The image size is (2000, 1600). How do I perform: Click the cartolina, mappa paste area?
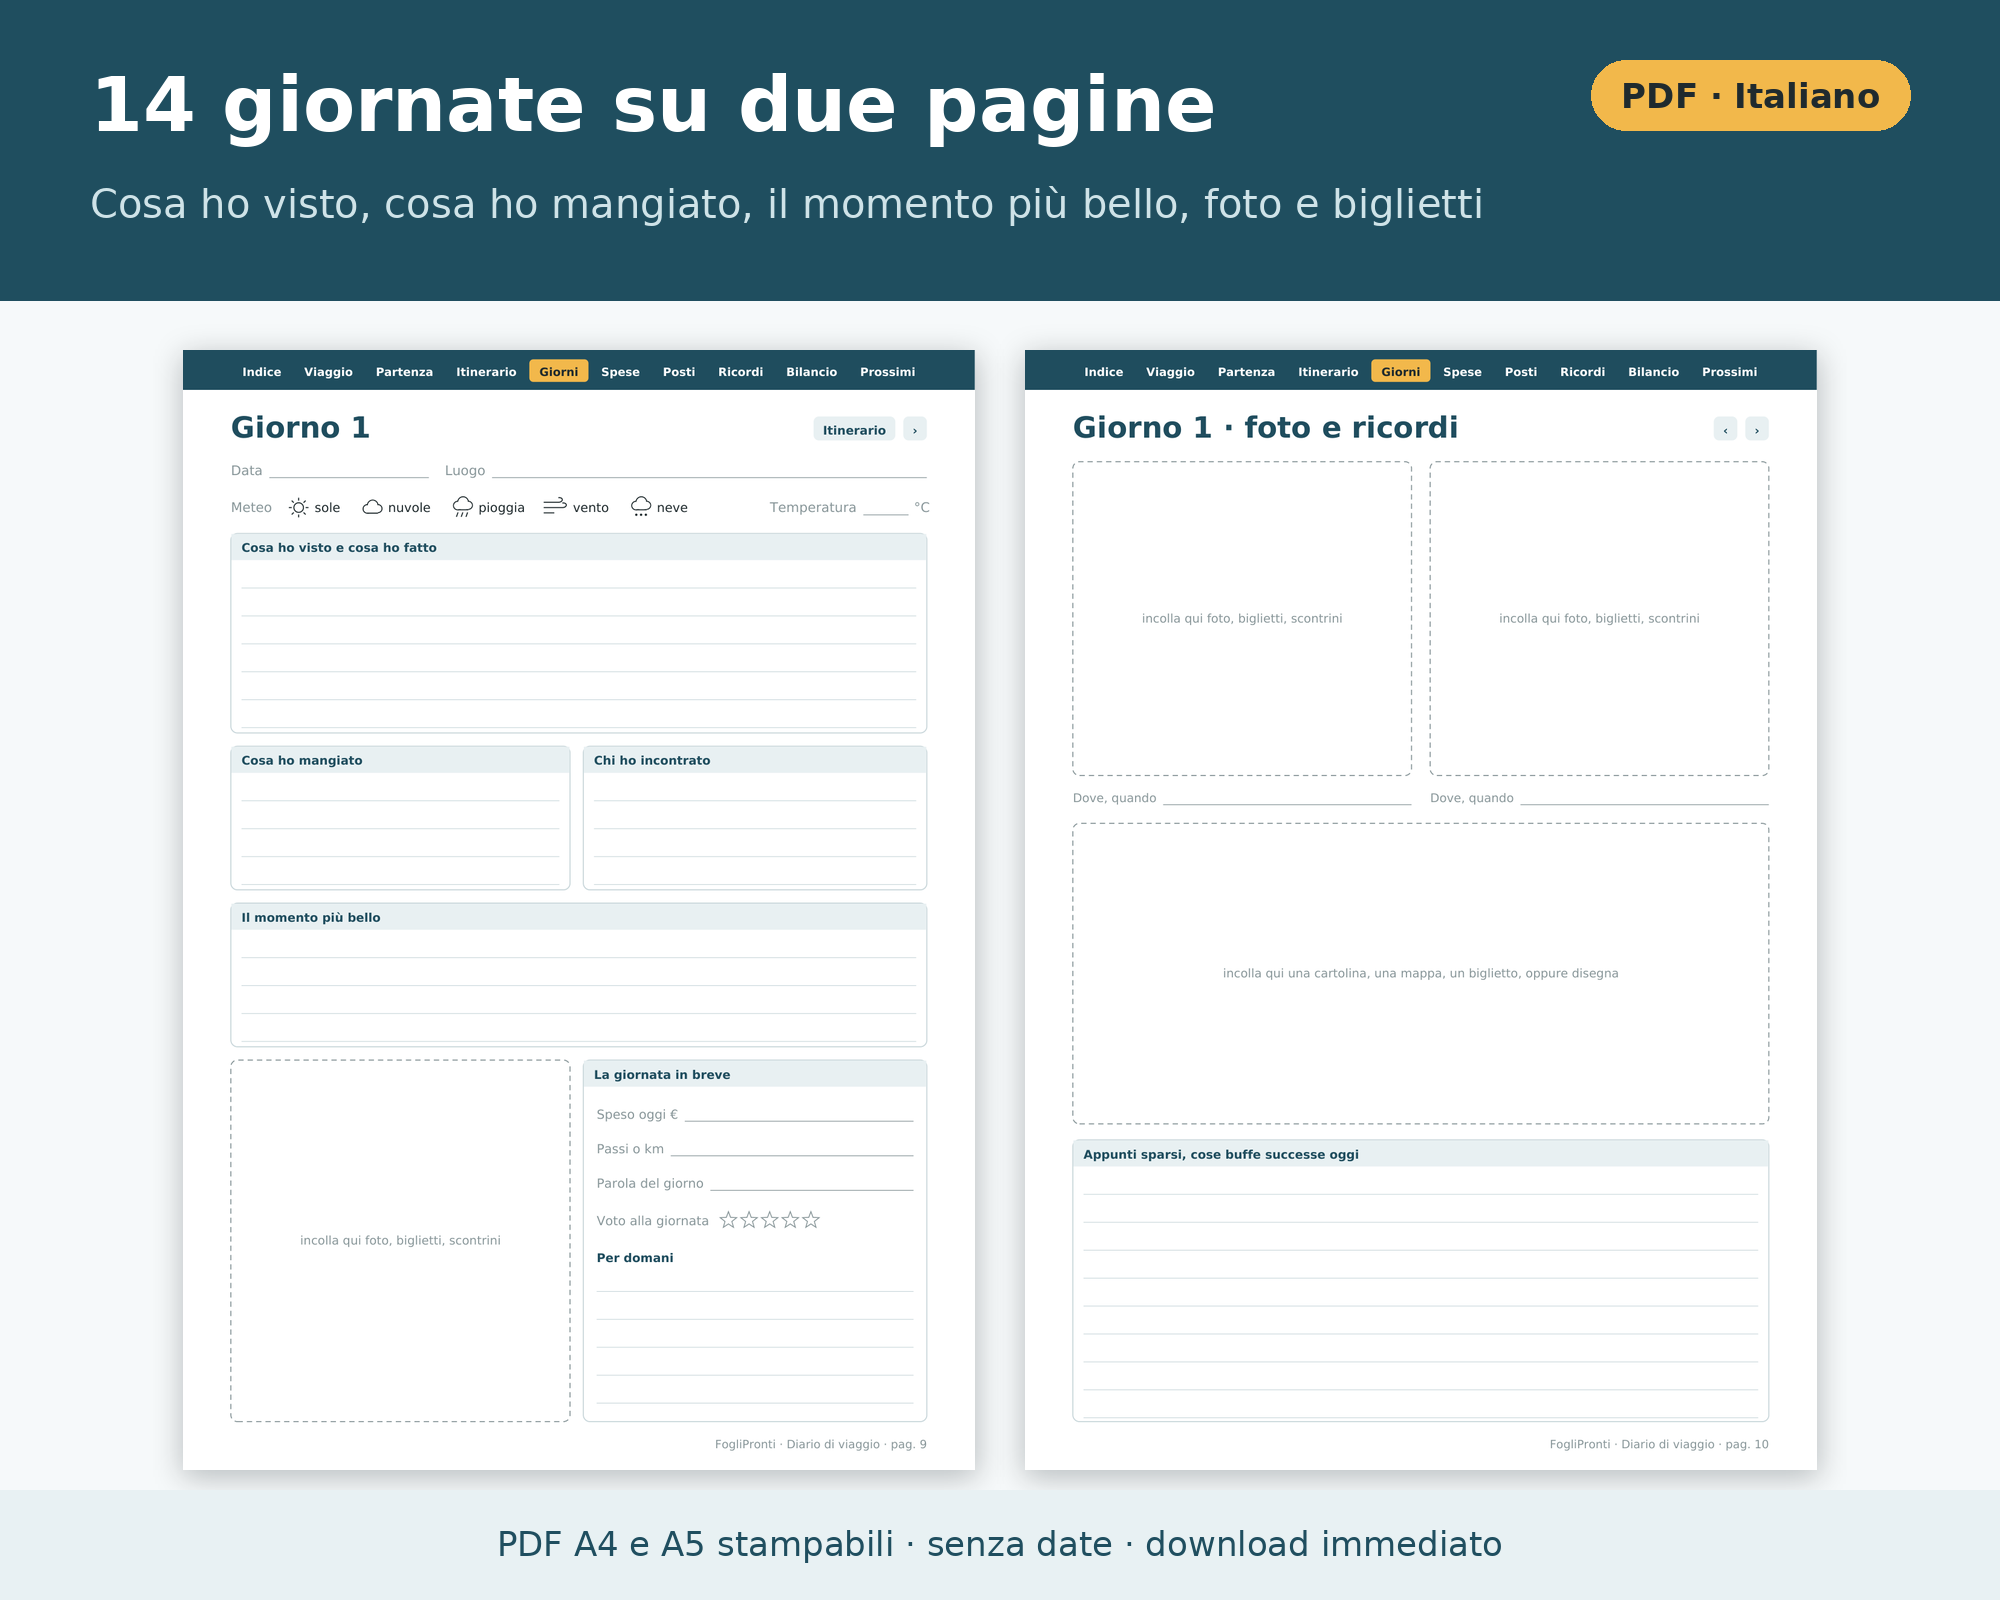coord(1420,973)
